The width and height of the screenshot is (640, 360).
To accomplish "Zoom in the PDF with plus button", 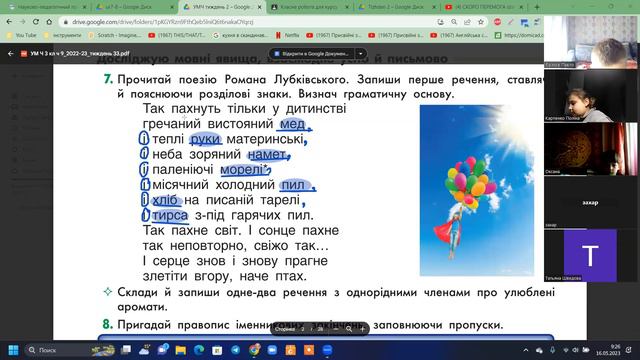I will pyautogui.click(x=362, y=329).
